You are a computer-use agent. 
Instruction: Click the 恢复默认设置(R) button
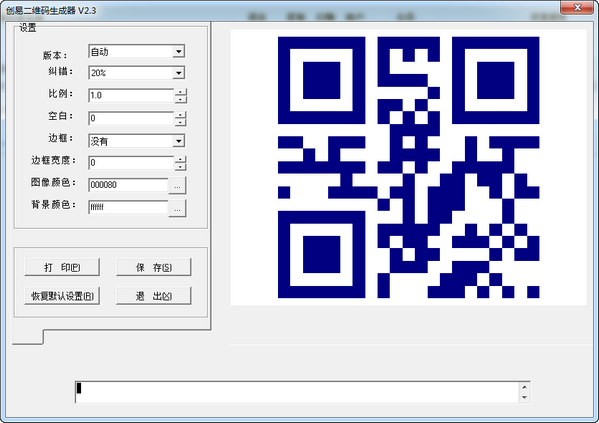click(x=62, y=296)
